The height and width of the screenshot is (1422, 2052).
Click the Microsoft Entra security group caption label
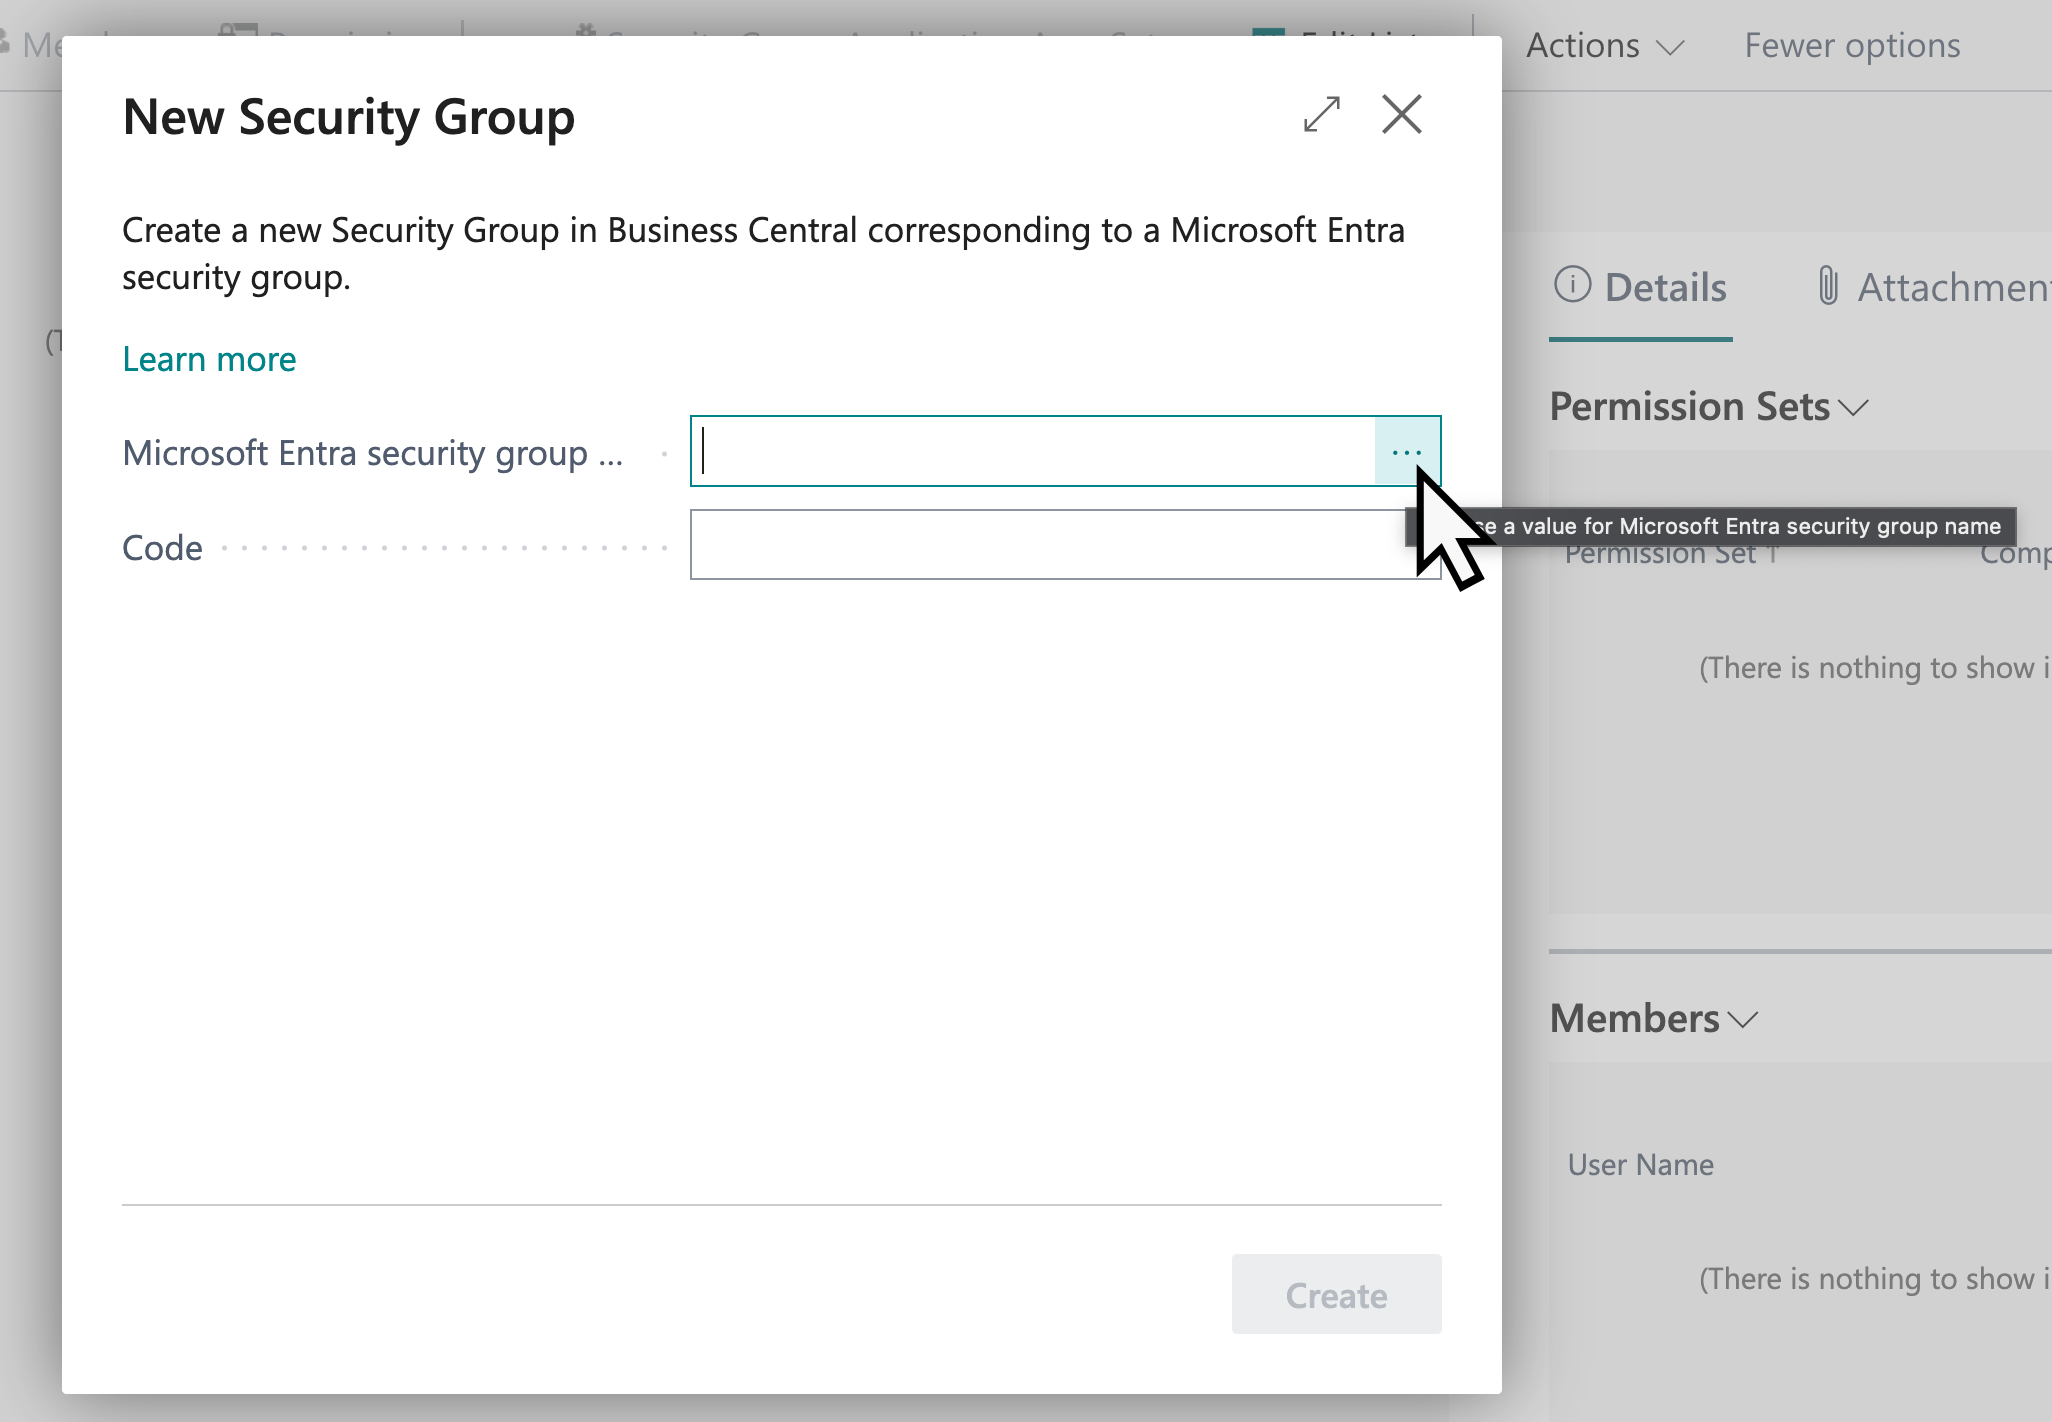pos(372,454)
